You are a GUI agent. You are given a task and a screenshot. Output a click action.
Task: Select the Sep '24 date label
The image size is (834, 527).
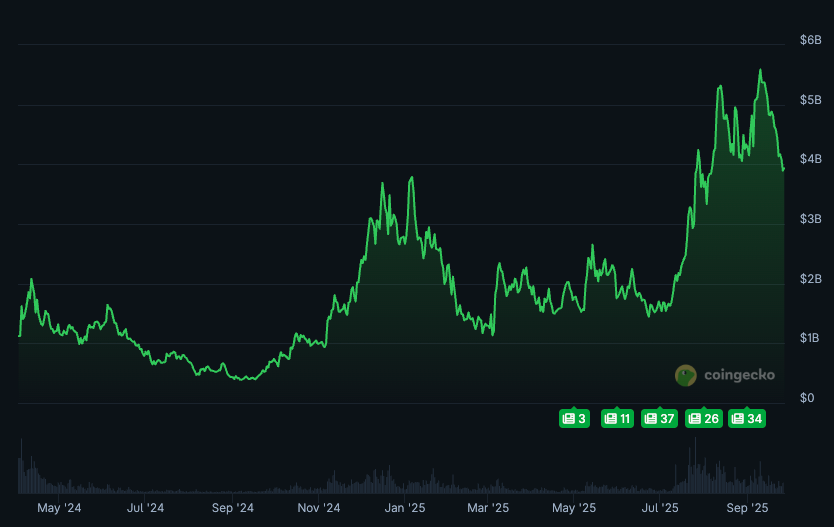[x=232, y=508]
